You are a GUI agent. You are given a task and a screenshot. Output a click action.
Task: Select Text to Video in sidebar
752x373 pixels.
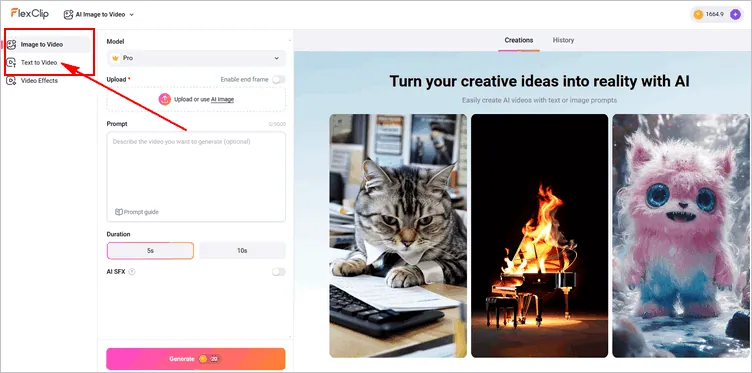point(39,62)
